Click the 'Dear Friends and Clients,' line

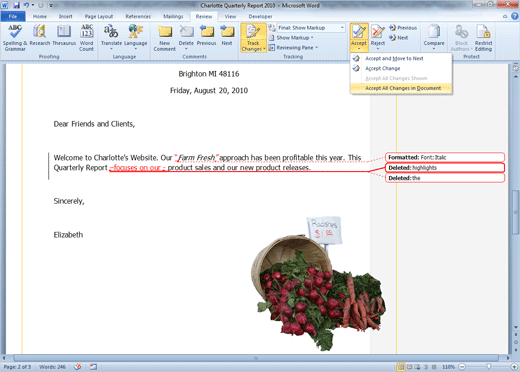[94, 124]
